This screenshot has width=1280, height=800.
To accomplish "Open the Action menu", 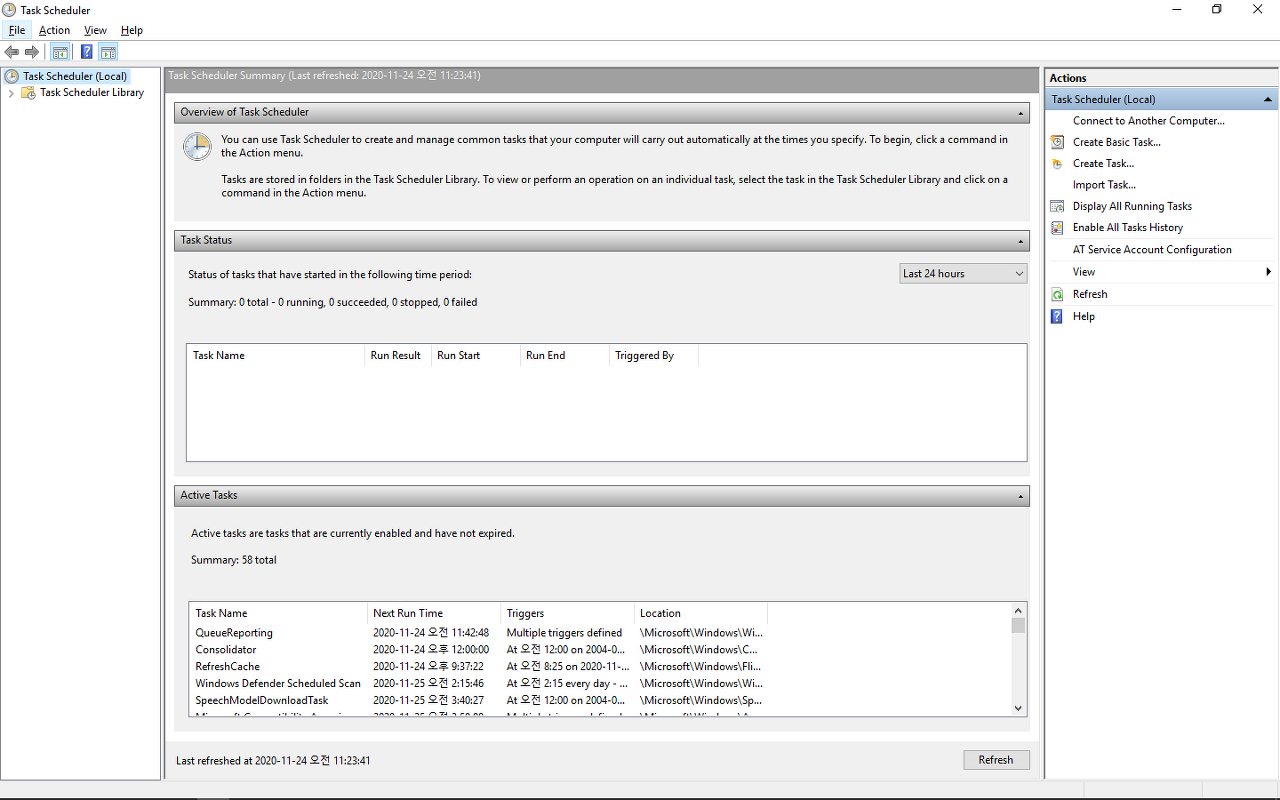I will [x=55, y=30].
